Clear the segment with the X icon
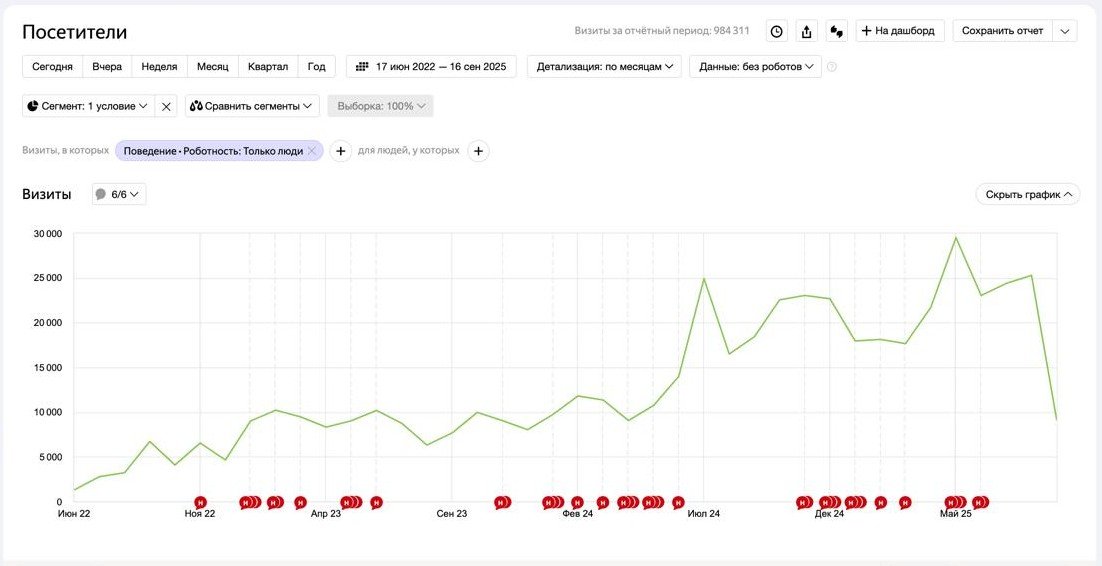Viewport: 1102px width, 566px height. tap(167, 106)
